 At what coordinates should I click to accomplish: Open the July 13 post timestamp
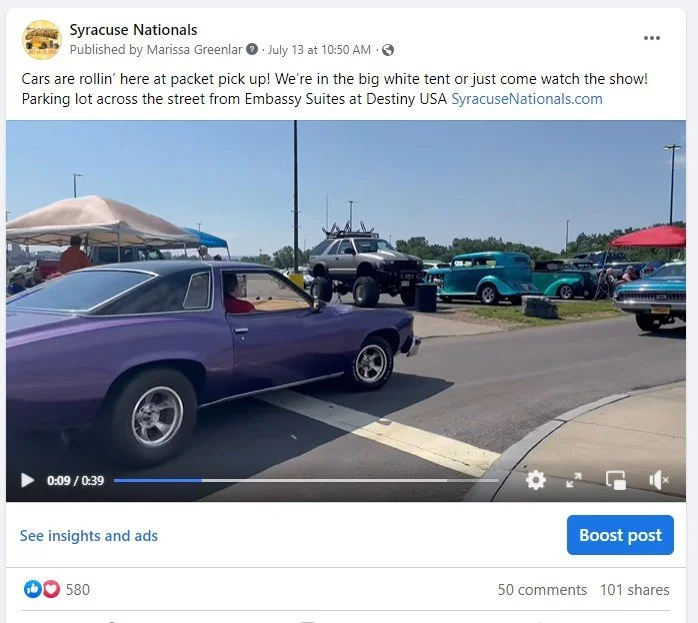tap(319, 50)
